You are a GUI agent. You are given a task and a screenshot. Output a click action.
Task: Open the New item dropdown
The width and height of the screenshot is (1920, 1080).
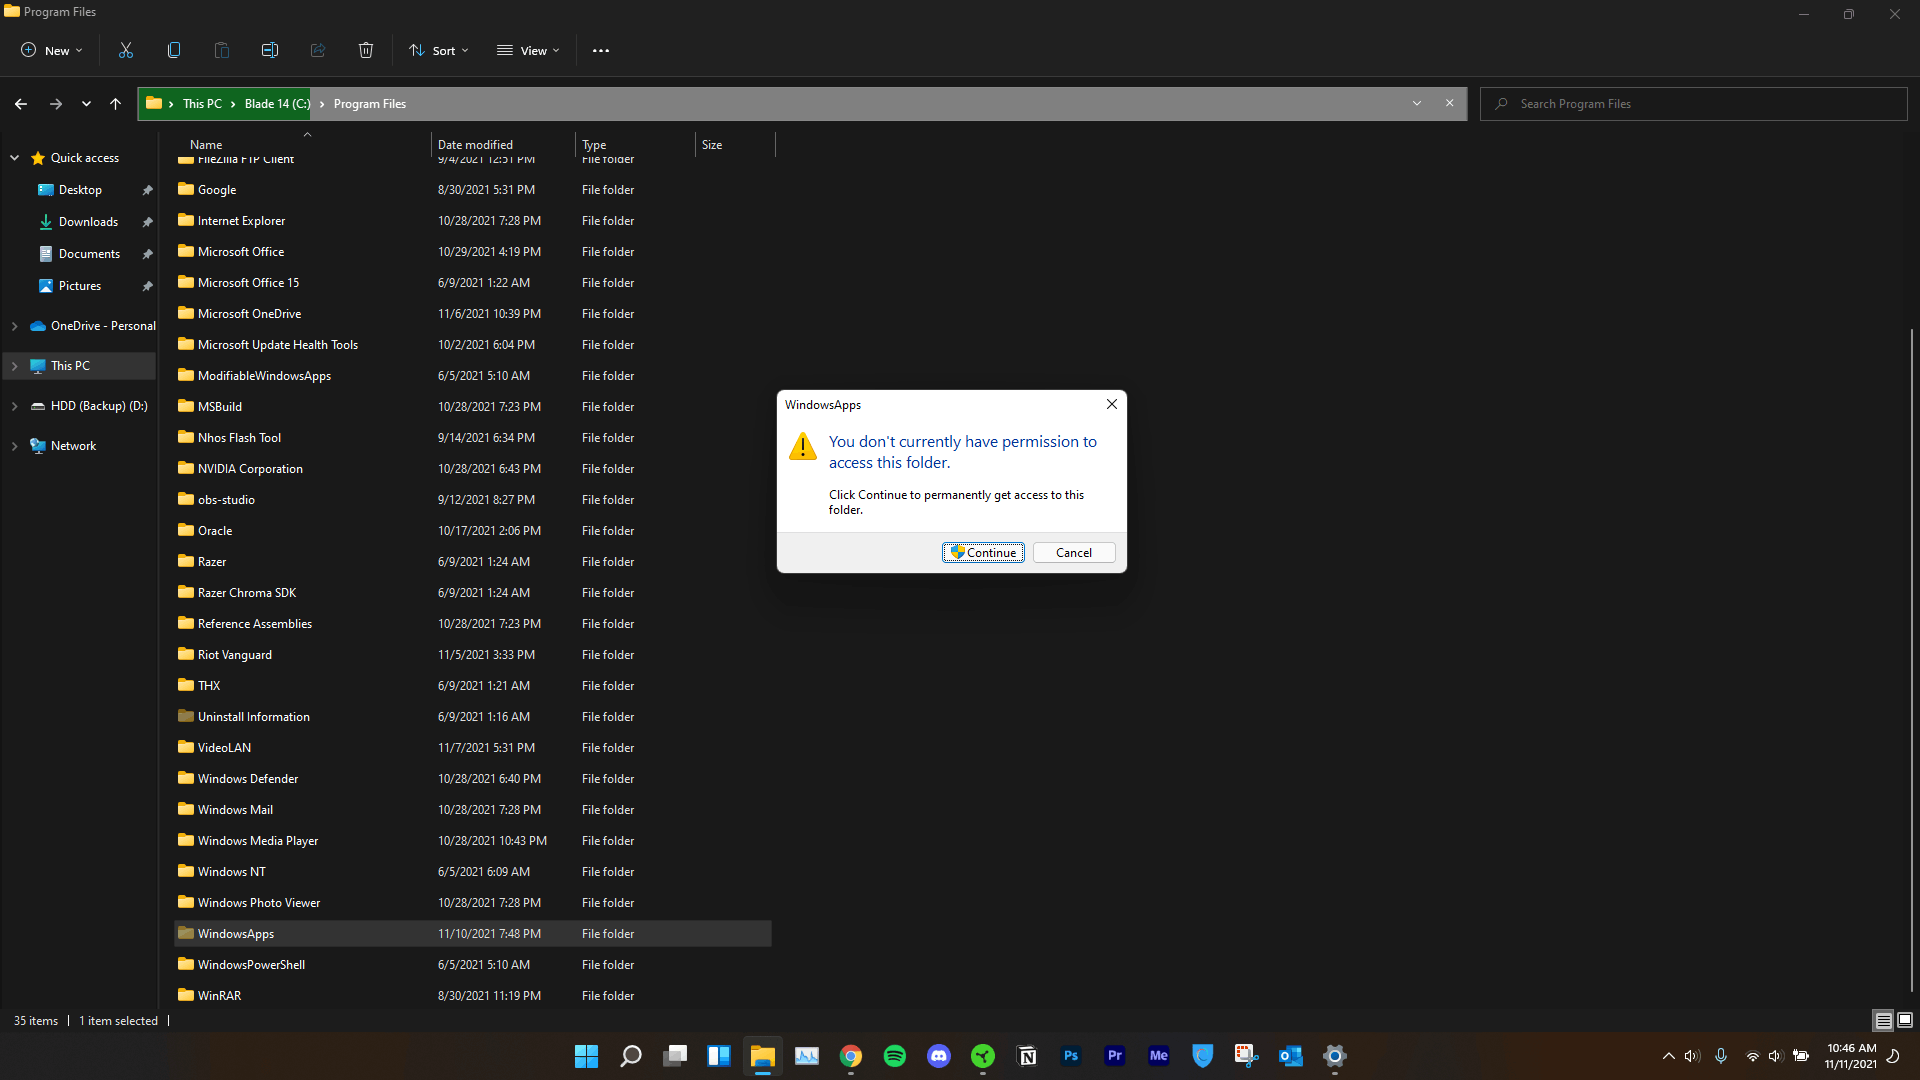[x=52, y=50]
